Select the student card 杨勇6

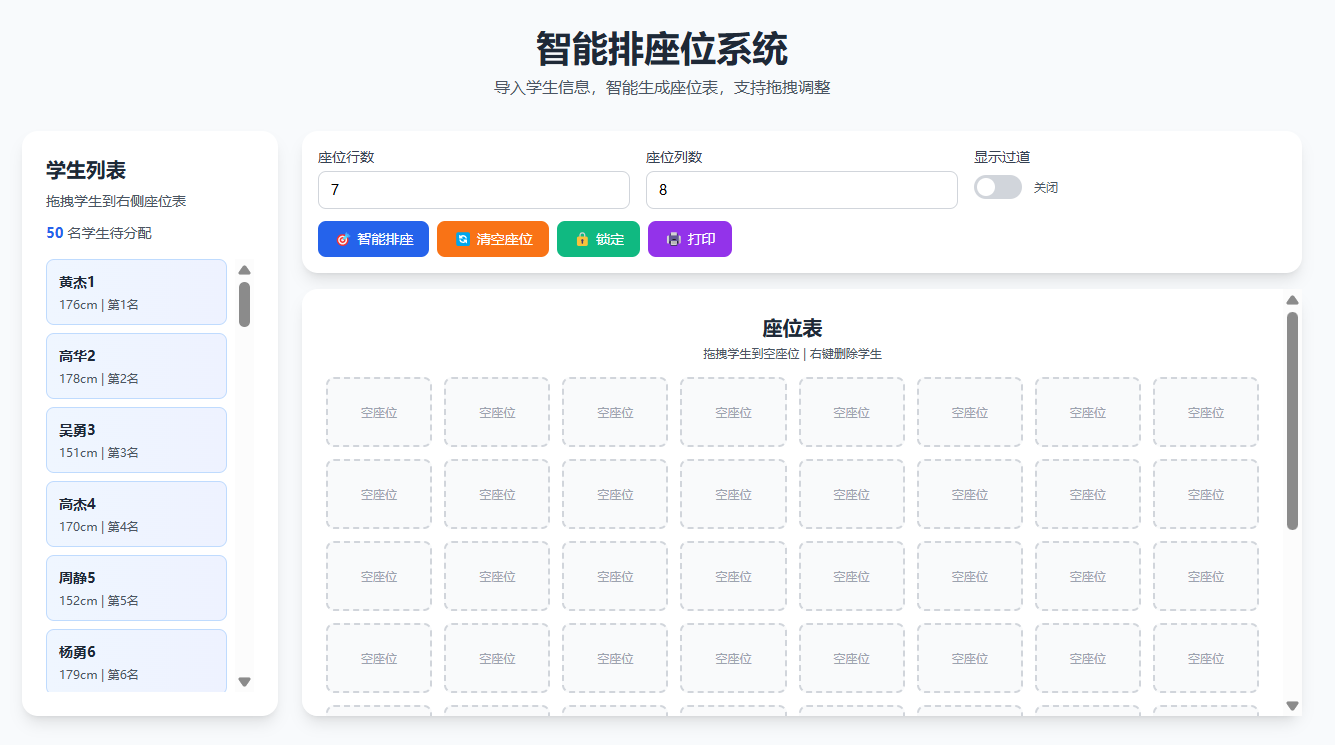click(136, 660)
